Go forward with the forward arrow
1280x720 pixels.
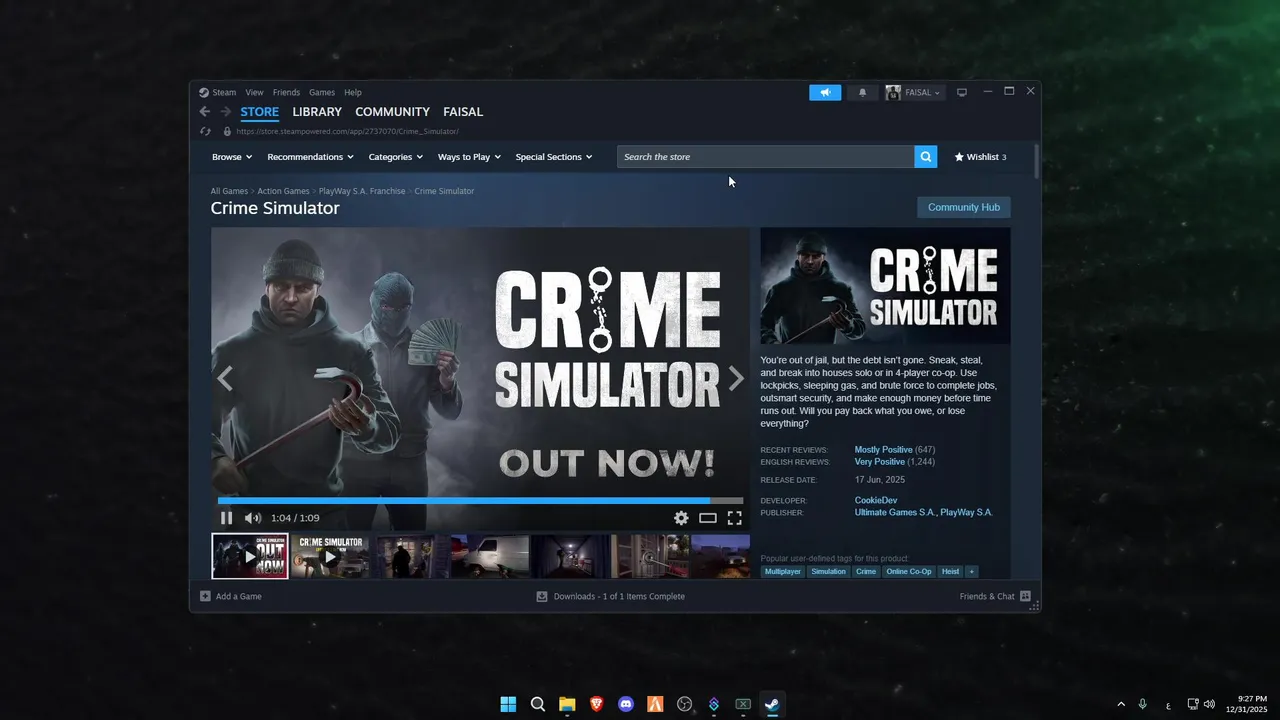pyautogui.click(x=226, y=112)
